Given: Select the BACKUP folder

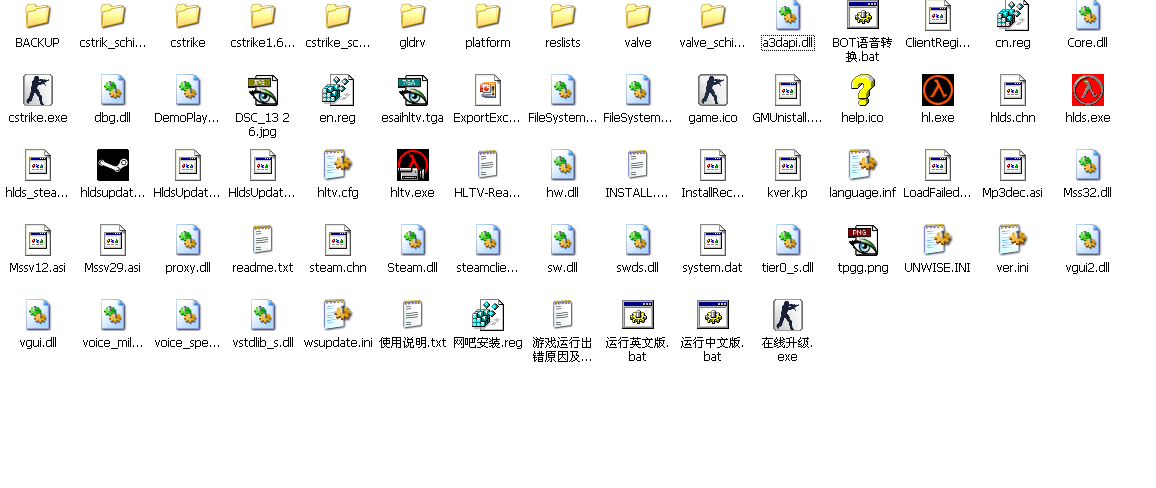Looking at the screenshot, I should [x=37, y=15].
